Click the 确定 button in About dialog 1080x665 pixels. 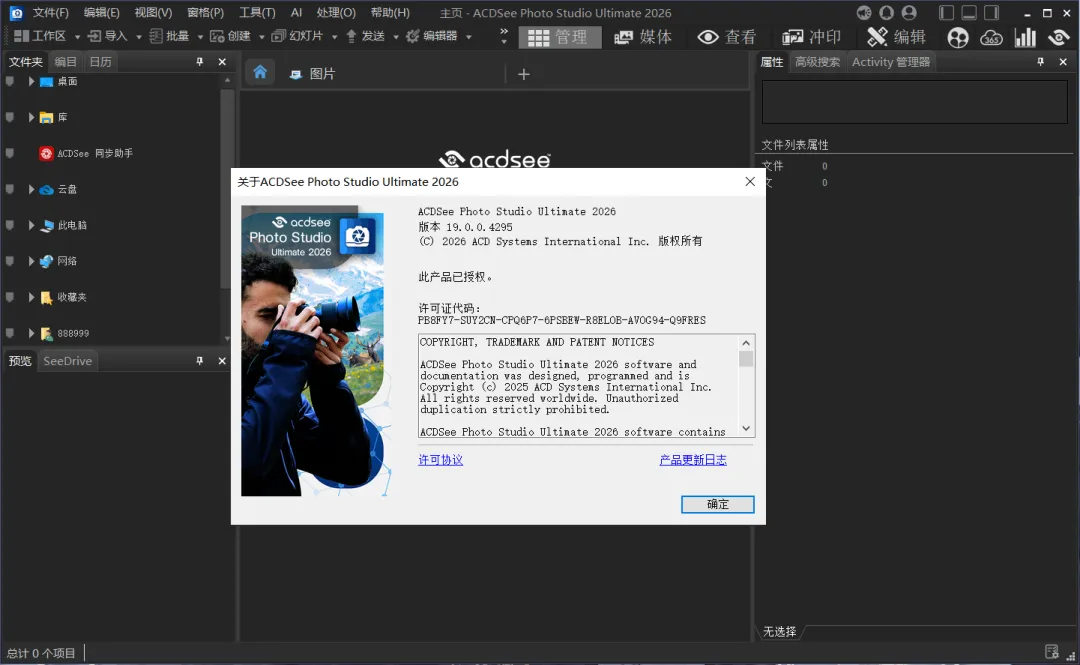coord(717,504)
